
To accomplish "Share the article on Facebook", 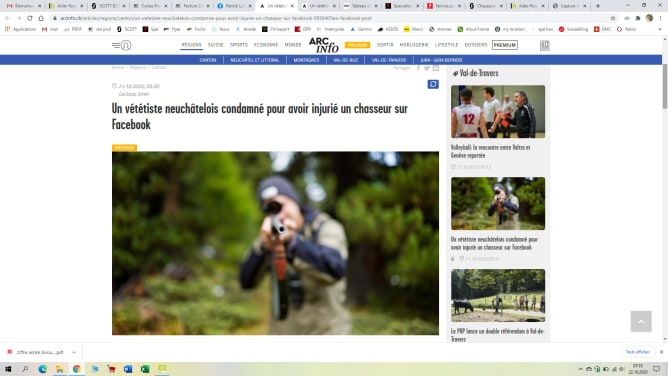I will pos(418,68).
